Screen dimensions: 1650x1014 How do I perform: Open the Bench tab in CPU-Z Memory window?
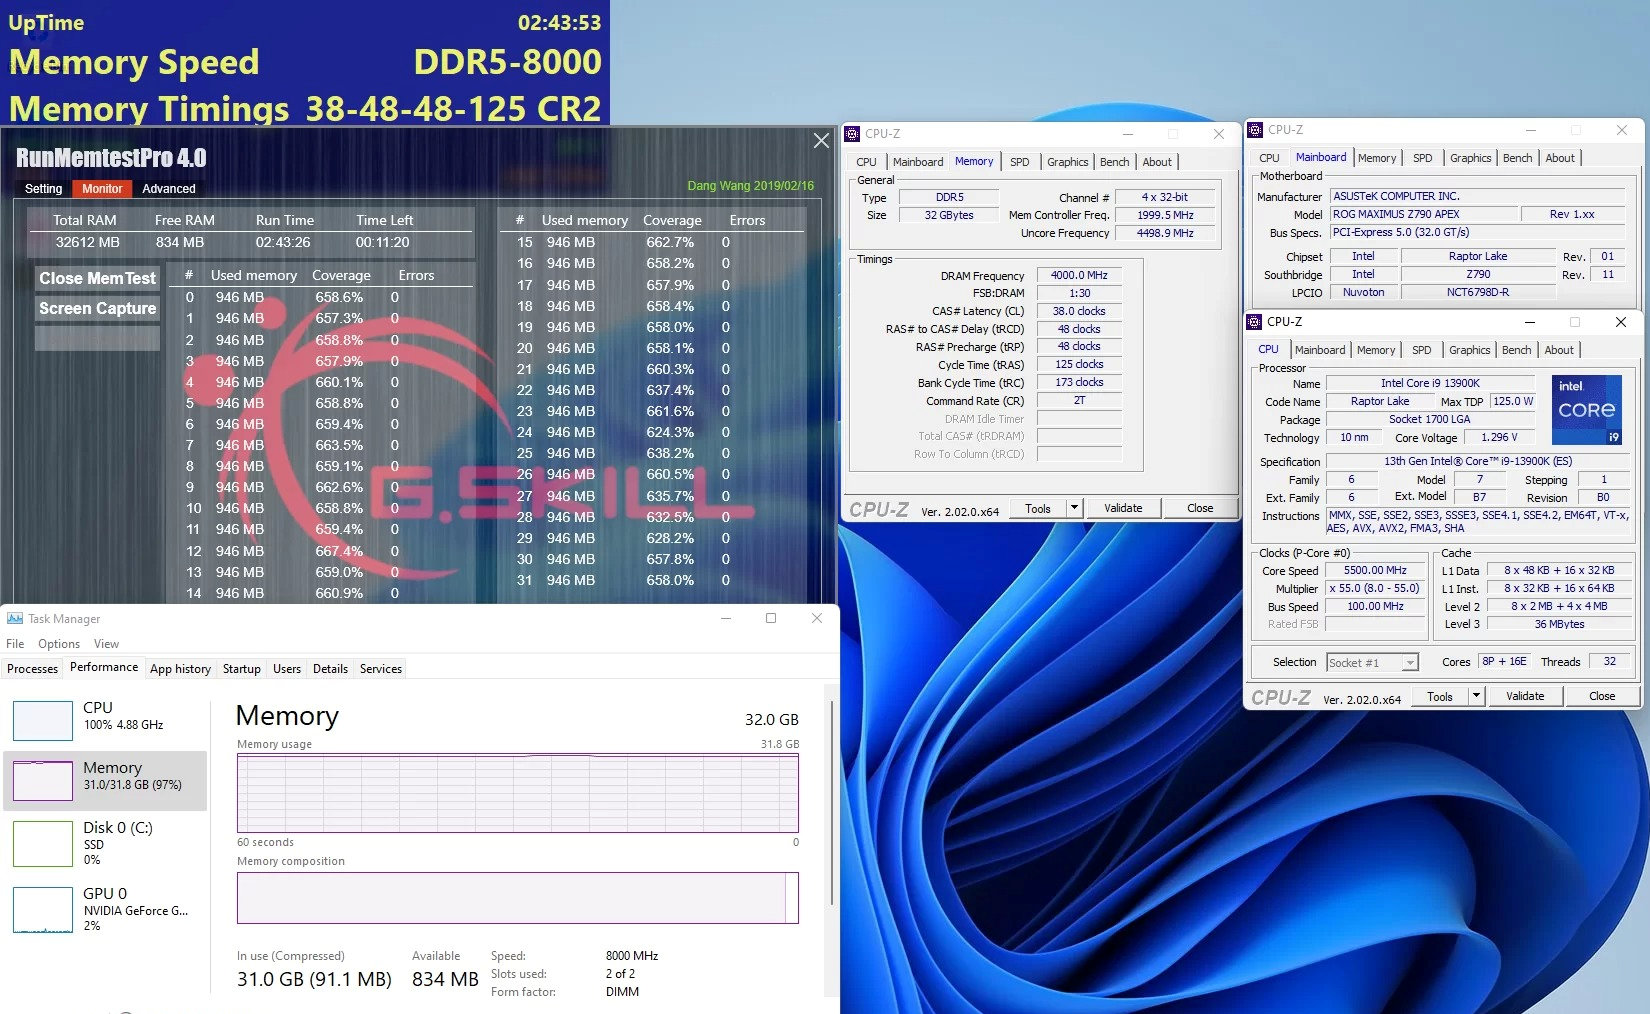[1114, 162]
